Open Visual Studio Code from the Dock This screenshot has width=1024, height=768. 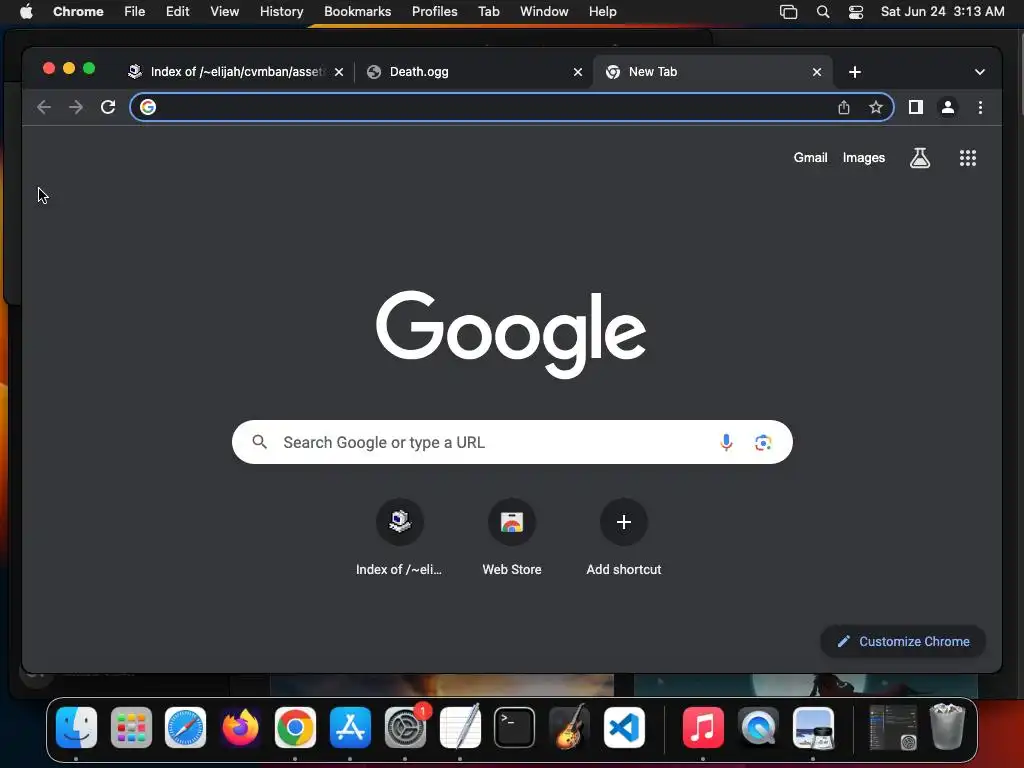[624, 728]
